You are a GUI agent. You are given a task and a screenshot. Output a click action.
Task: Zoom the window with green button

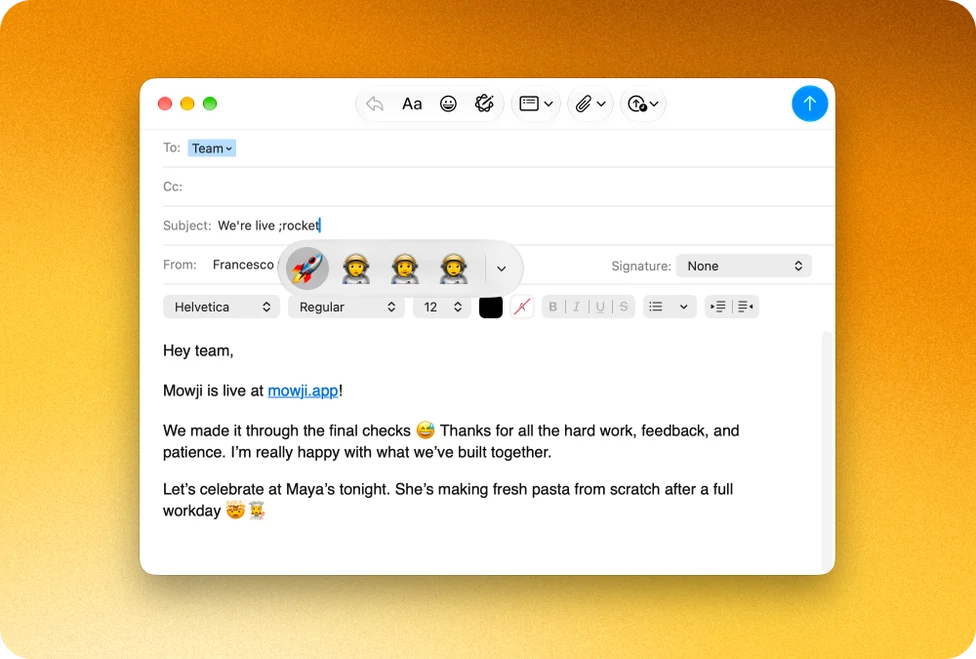pyautogui.click(x=210, y=103)
